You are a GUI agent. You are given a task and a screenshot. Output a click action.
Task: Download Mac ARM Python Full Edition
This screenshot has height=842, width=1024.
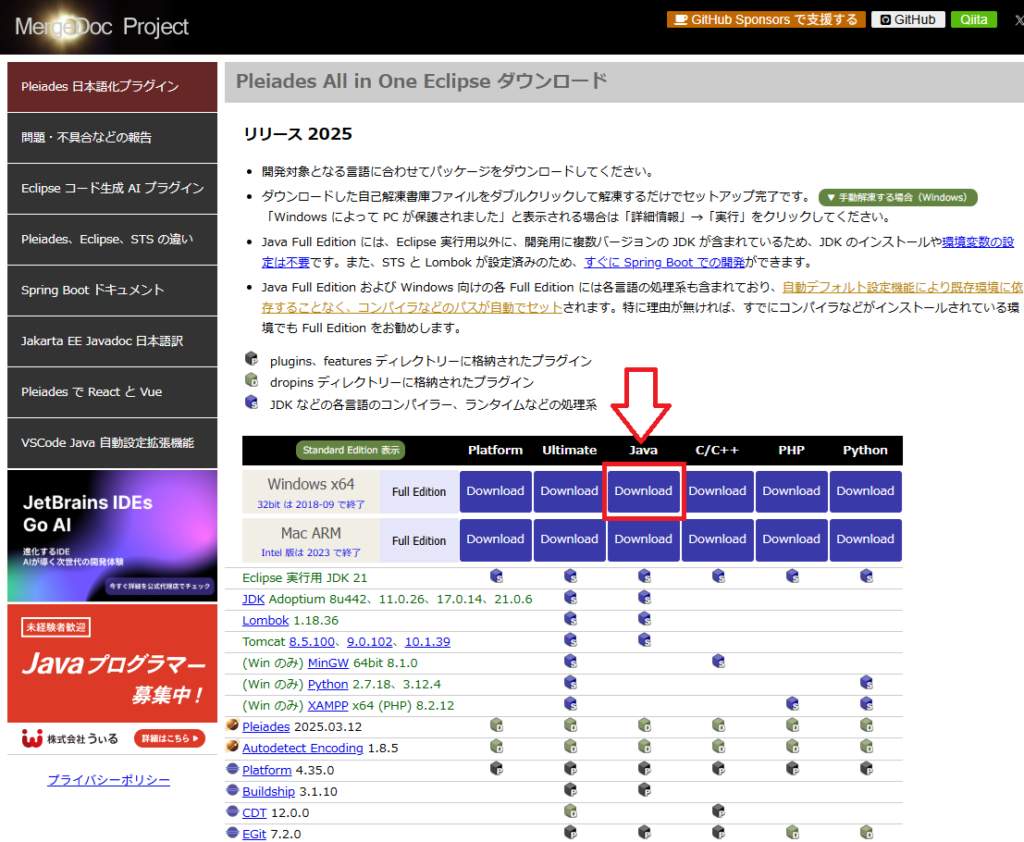[x=865, y=540]
